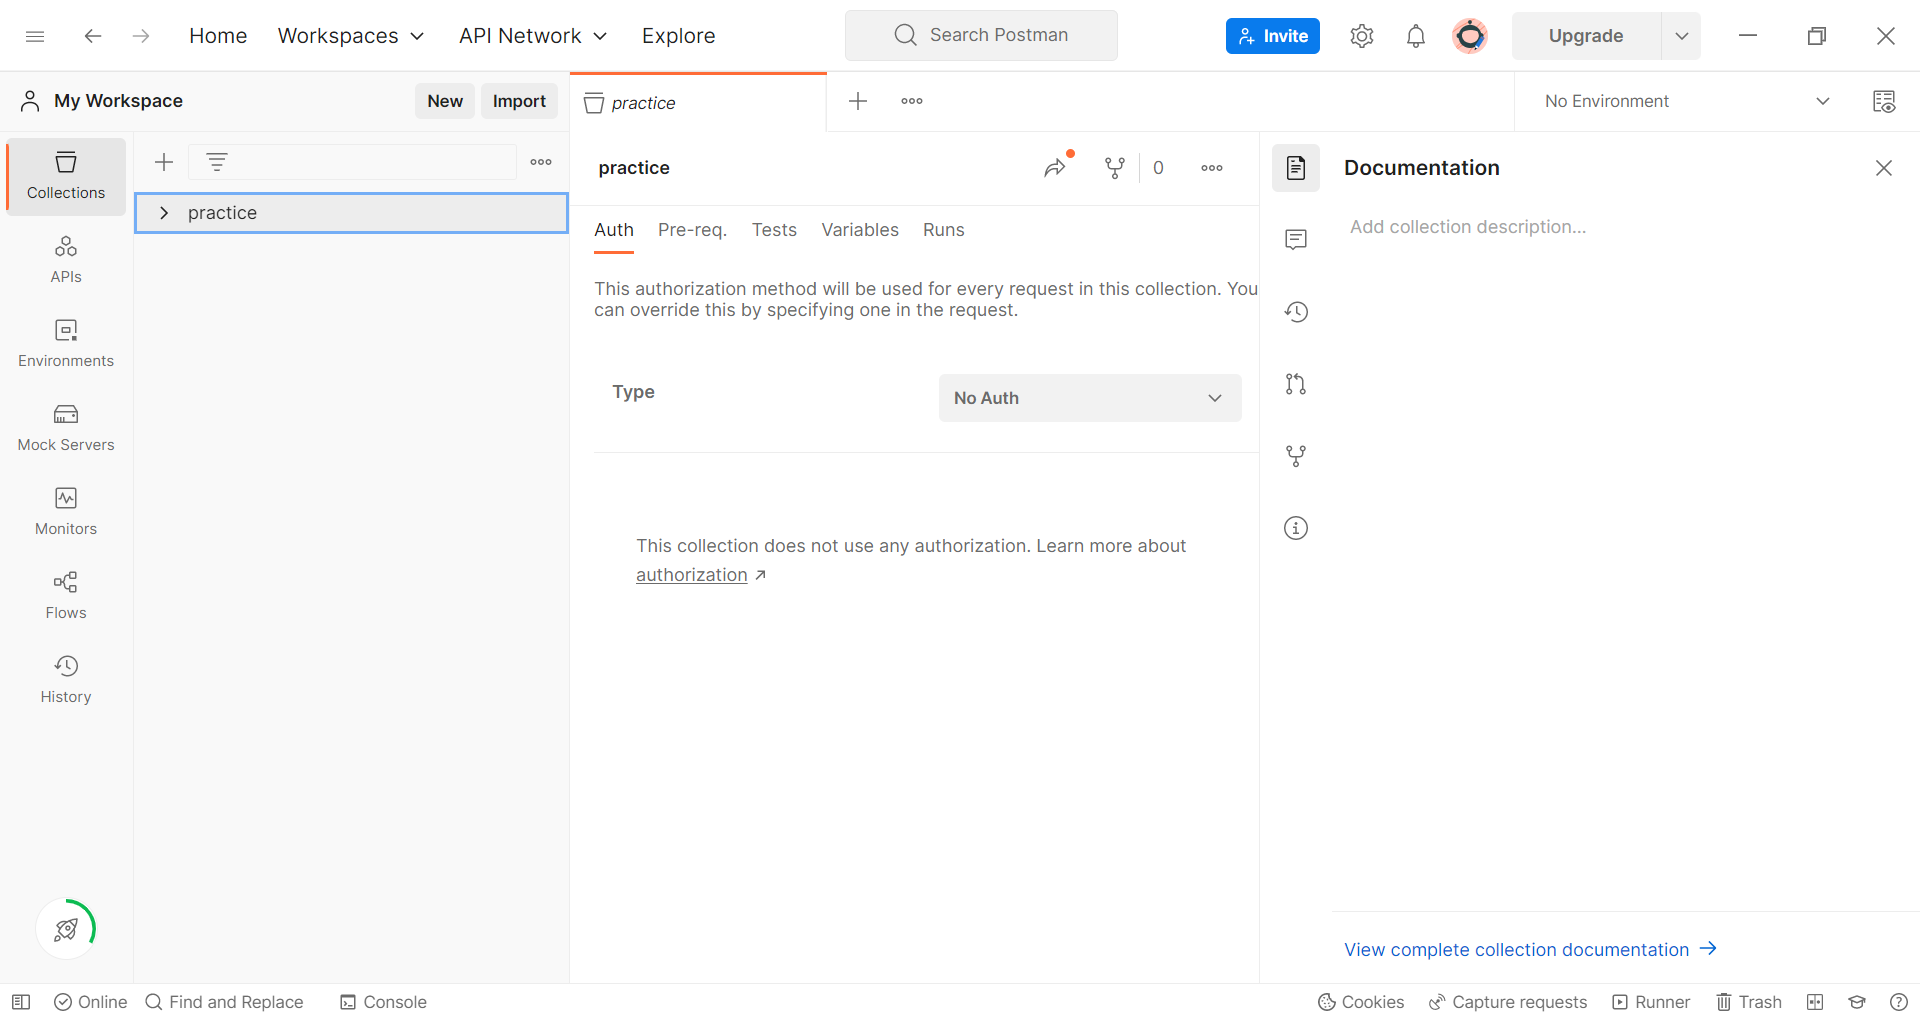Open the auth Type dropdown showing No Auth
The image size is (1920, 1020).
(1090, 398)
